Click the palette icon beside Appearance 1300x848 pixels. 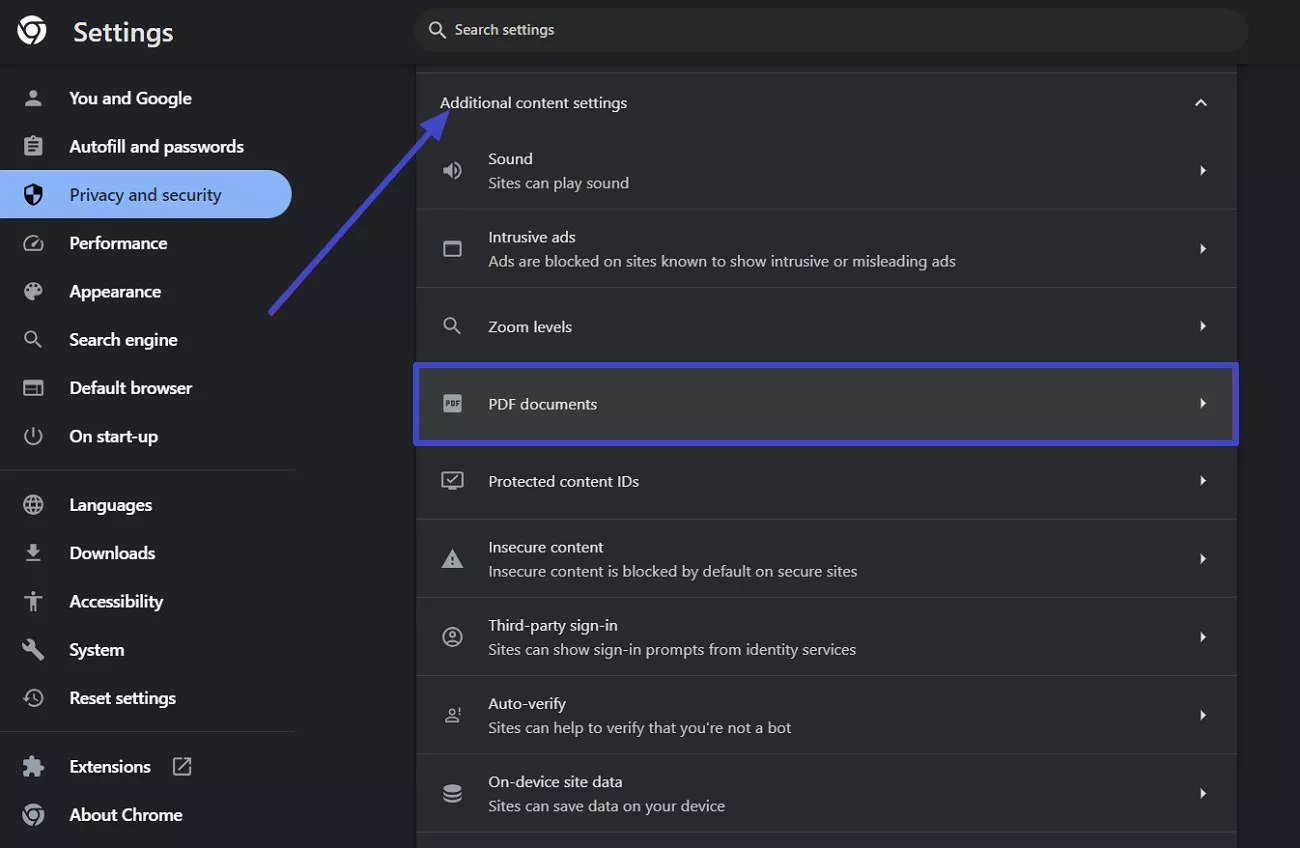(x=33, y=291)
